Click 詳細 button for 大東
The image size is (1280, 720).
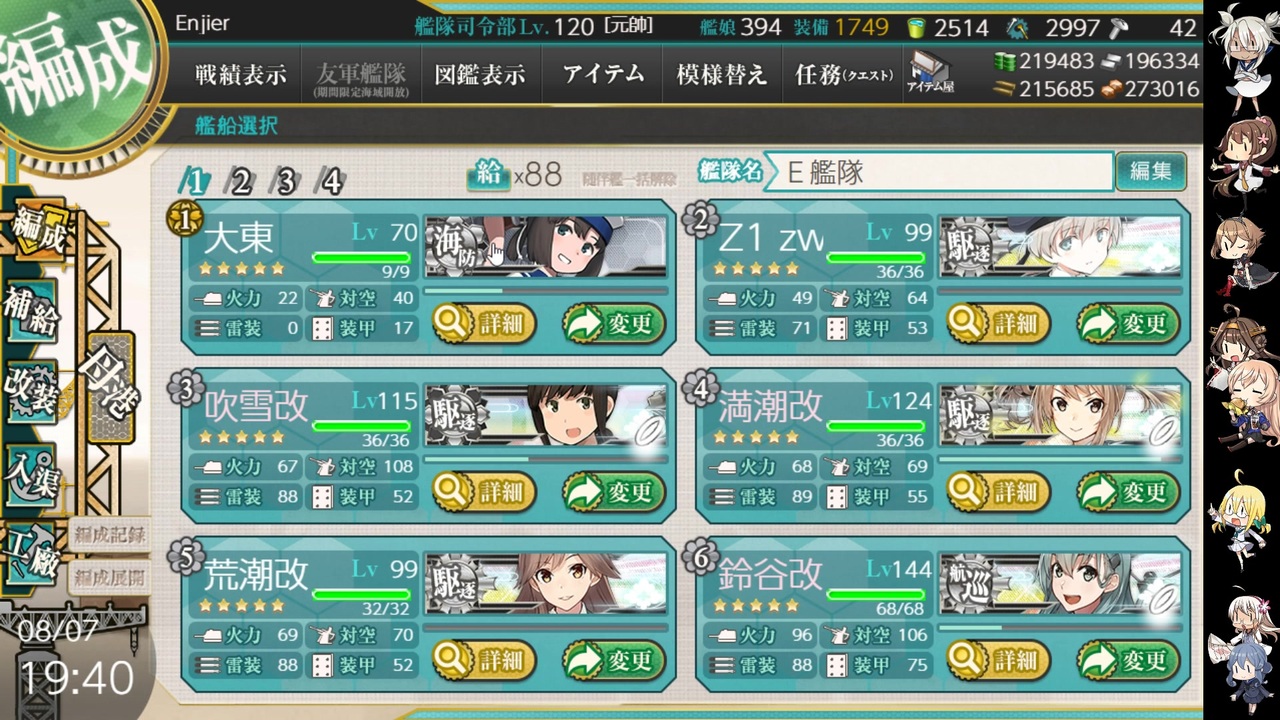tap(485, 323)
